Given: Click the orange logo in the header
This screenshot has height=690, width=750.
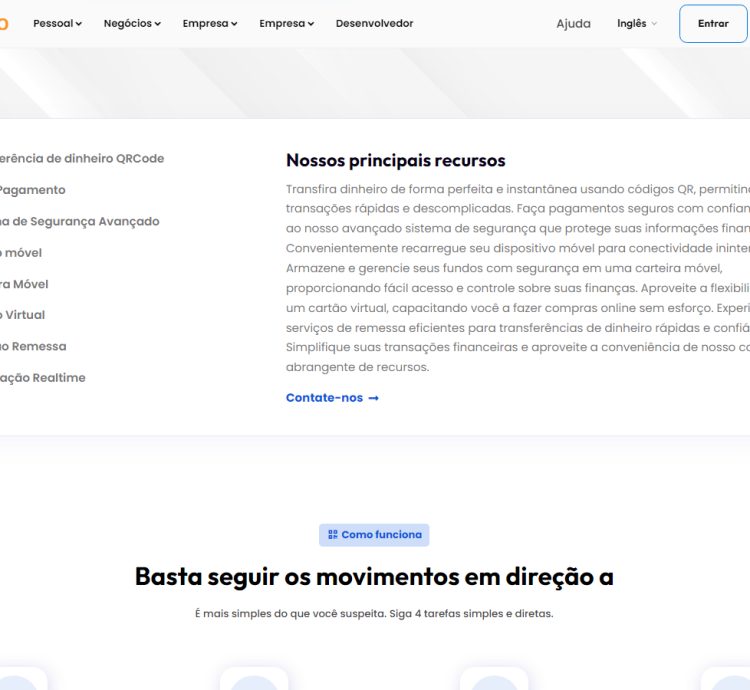Looking at the screenshot, I should (3, 24).
